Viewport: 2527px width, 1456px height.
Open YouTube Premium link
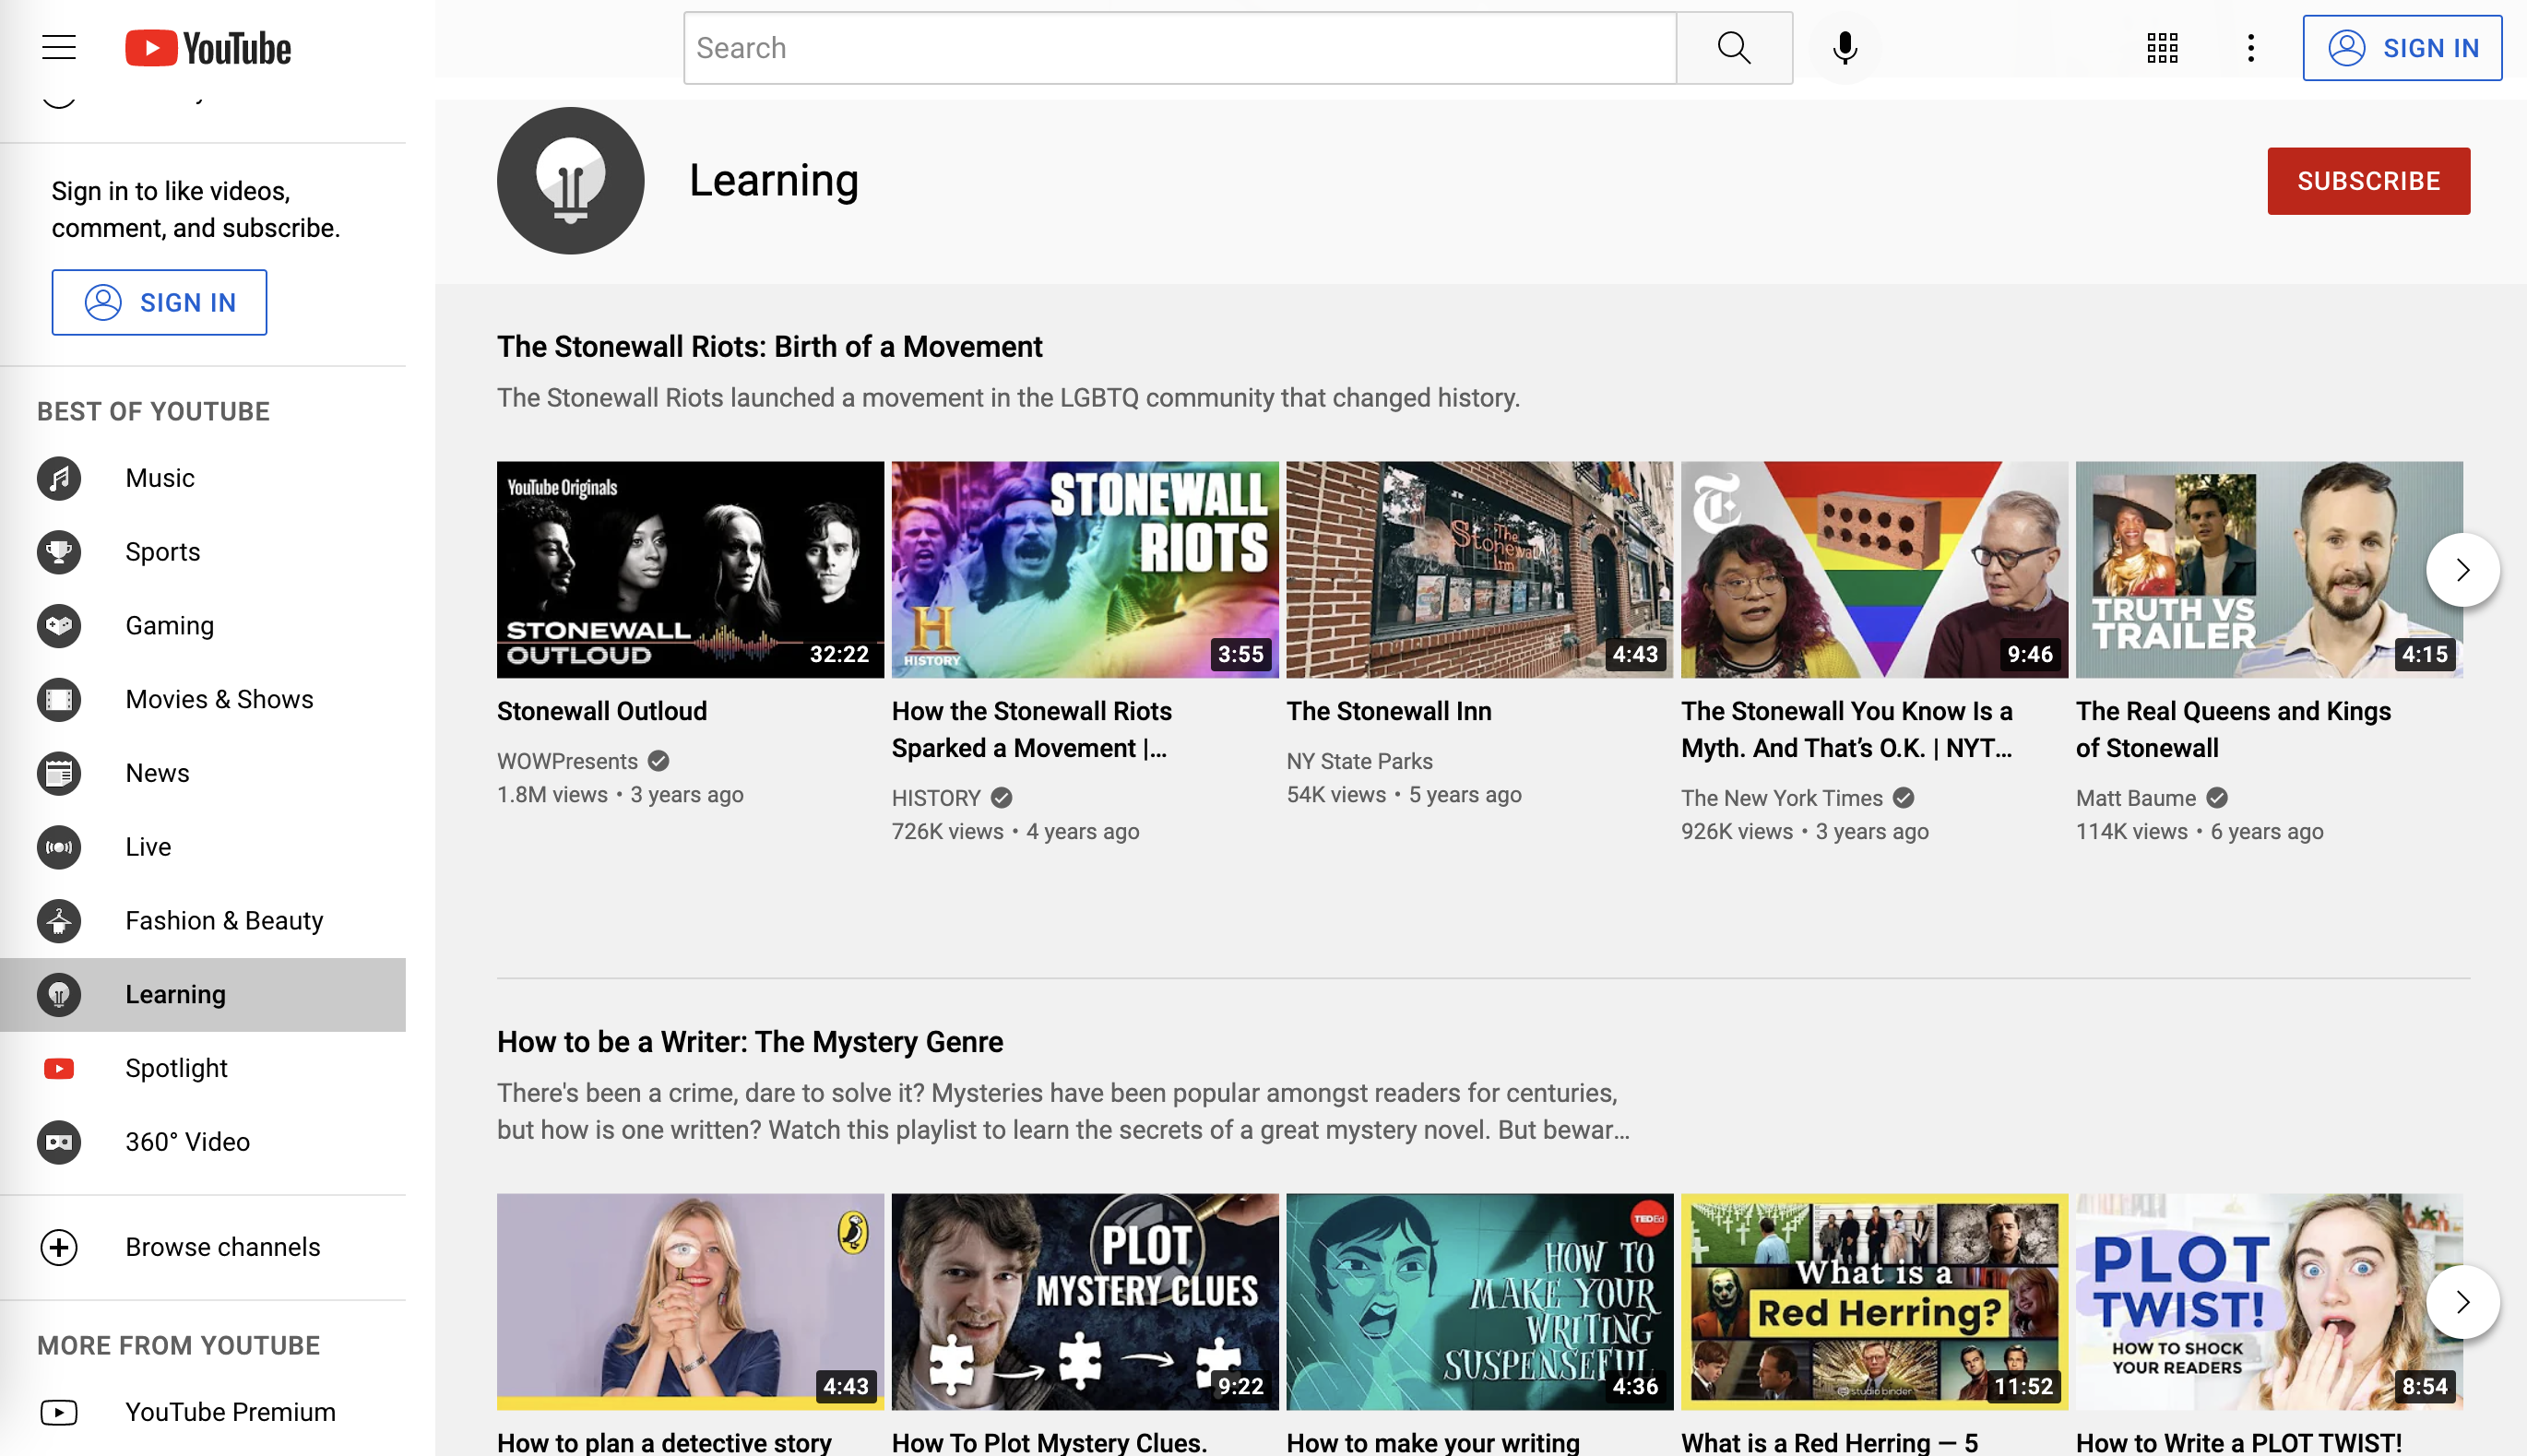click(x=203, y=1412)
